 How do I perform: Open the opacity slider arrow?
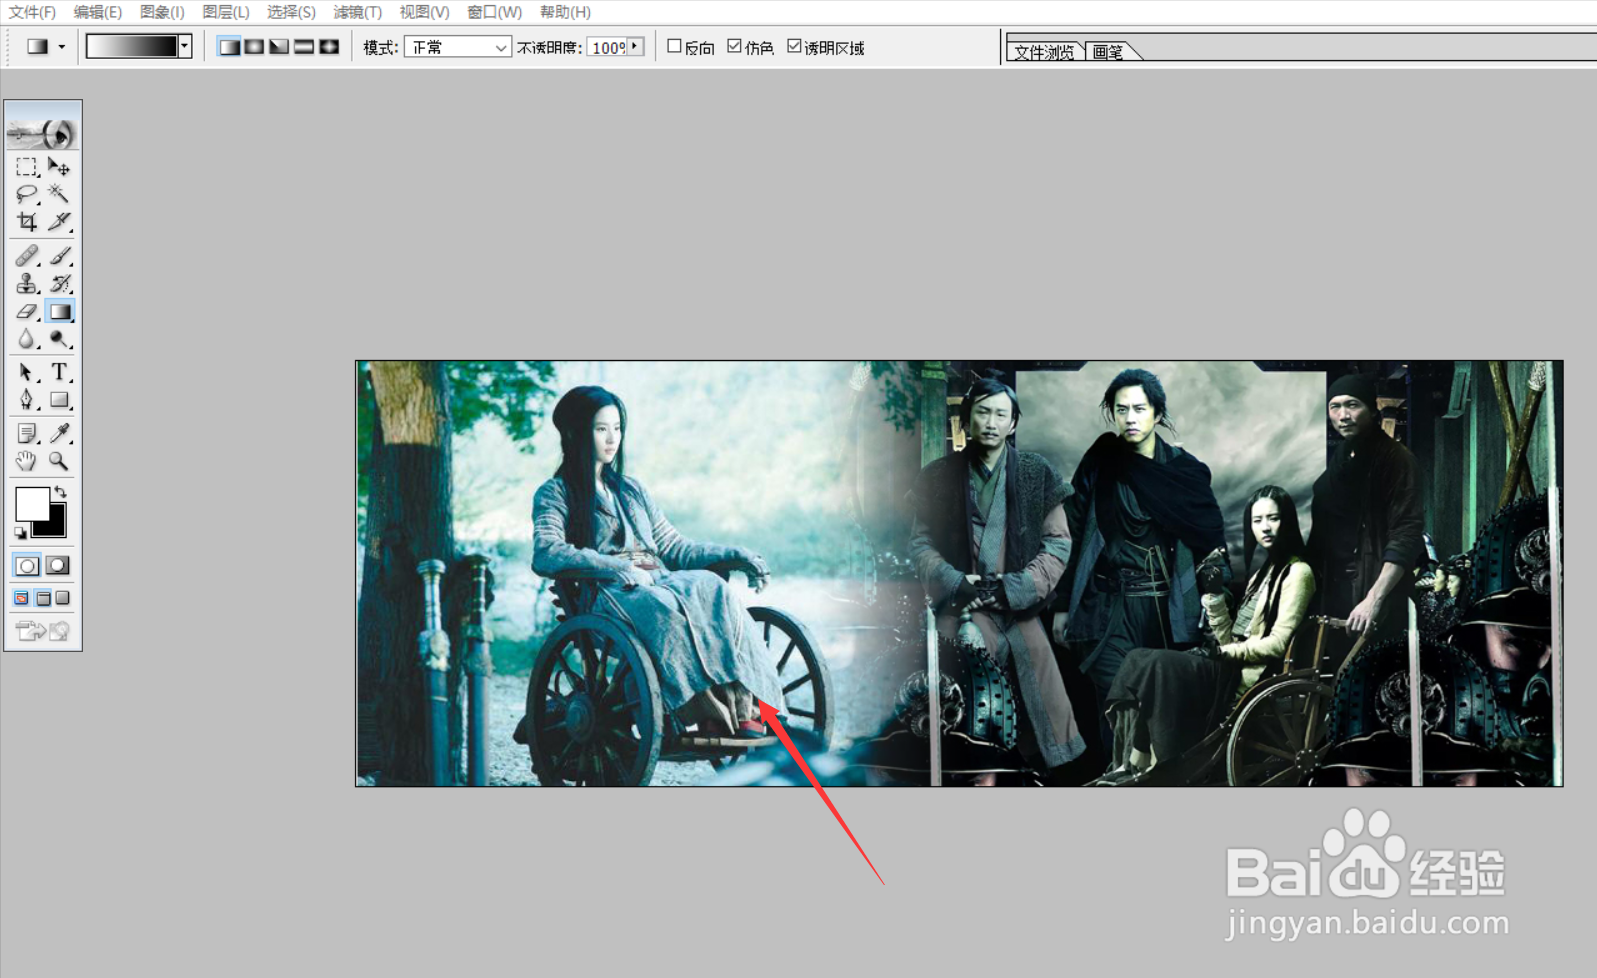(x=635, y=47)
